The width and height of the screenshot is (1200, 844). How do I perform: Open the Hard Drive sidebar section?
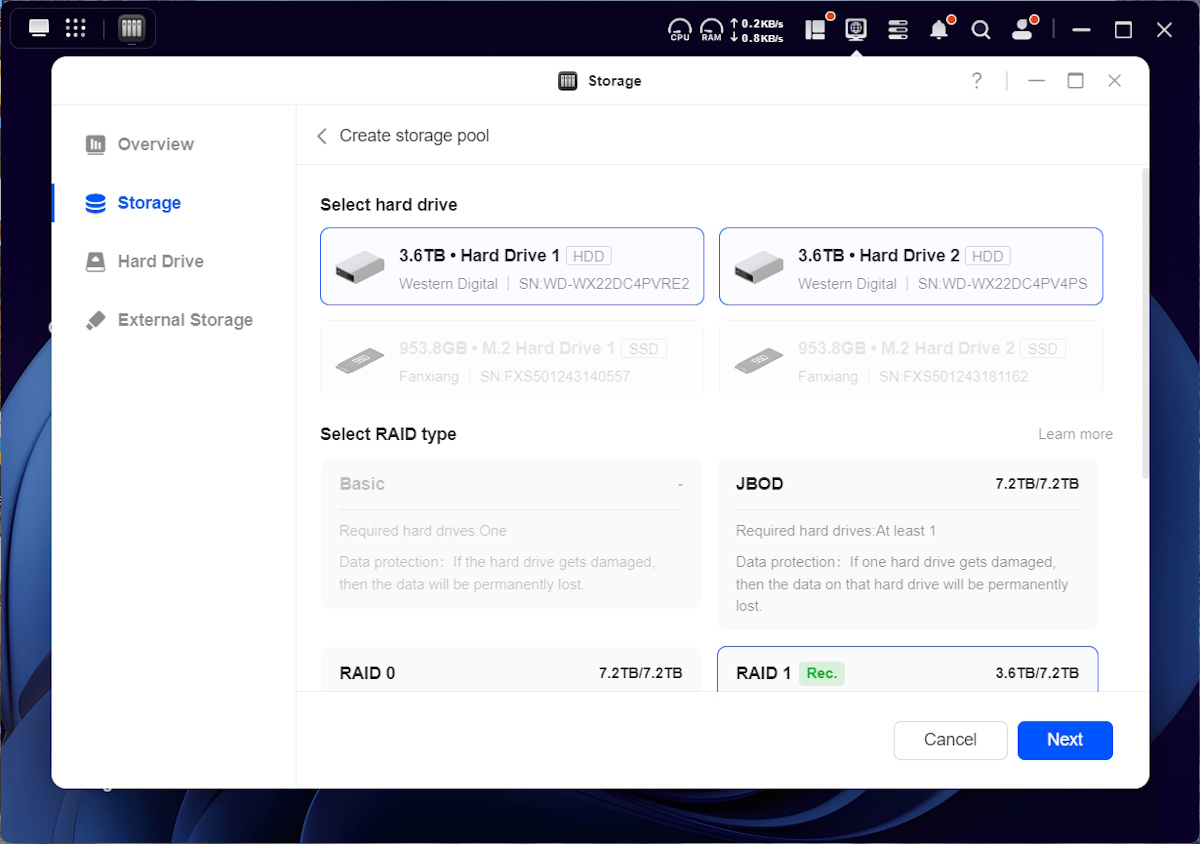pos(160,261)
